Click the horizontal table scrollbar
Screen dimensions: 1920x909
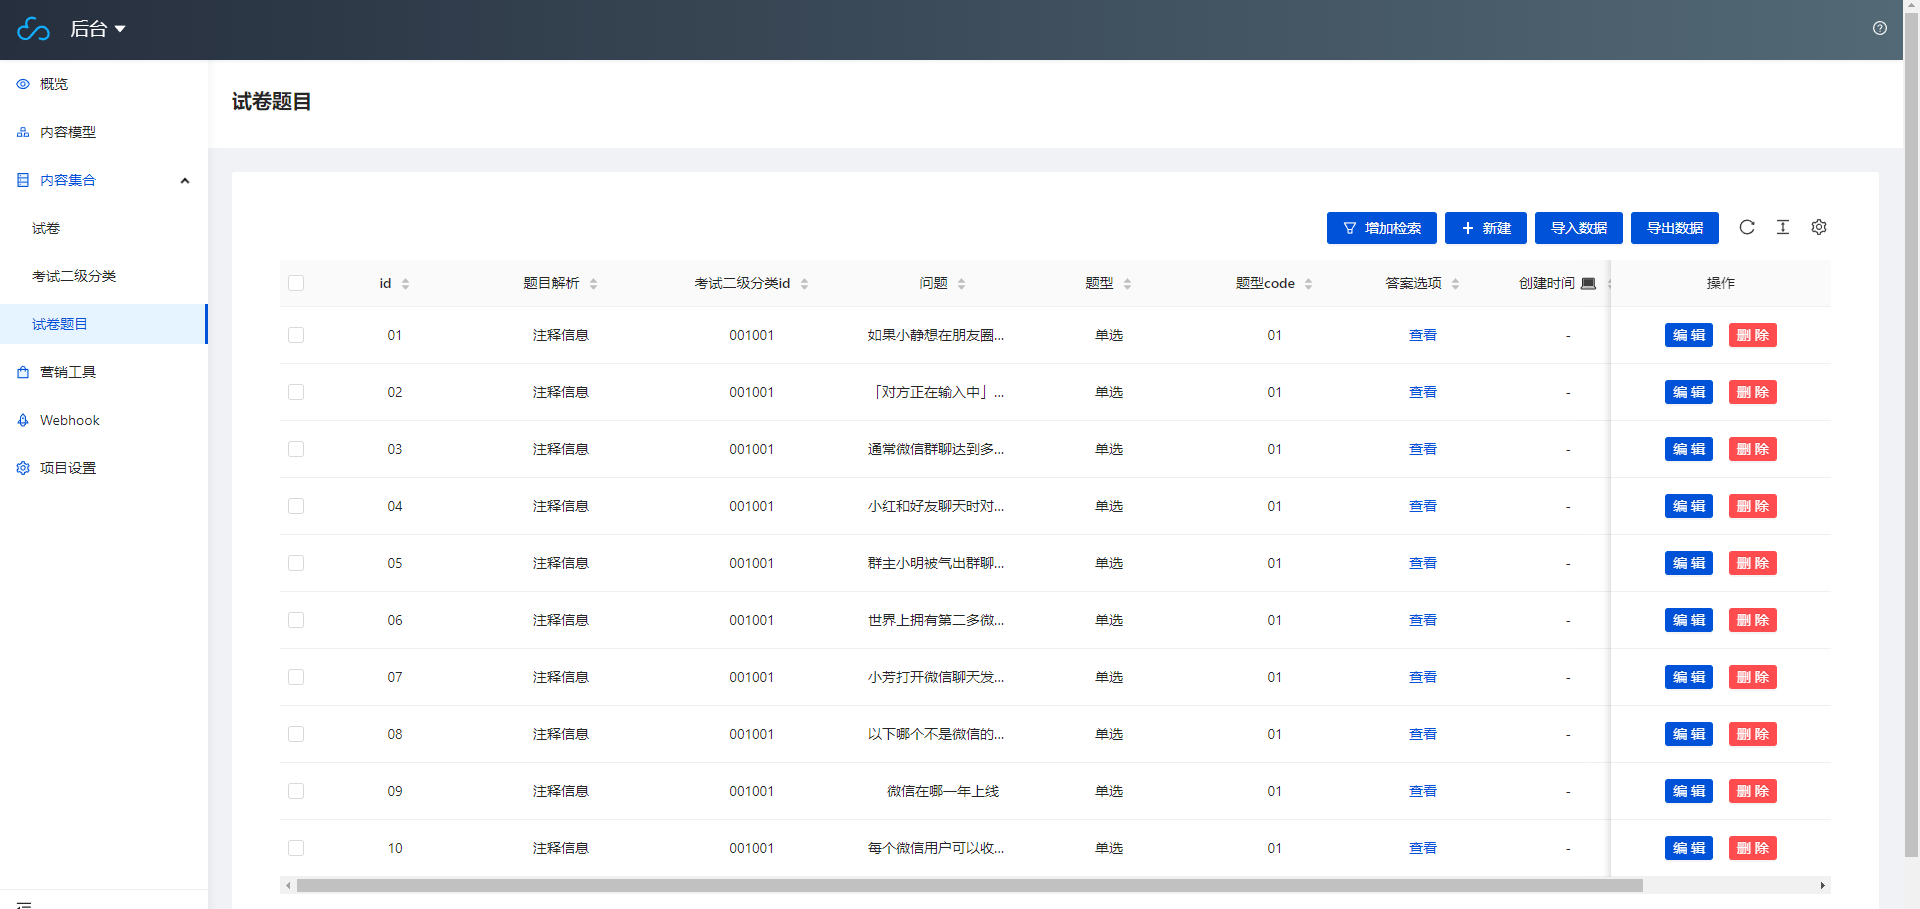point(968,885)
